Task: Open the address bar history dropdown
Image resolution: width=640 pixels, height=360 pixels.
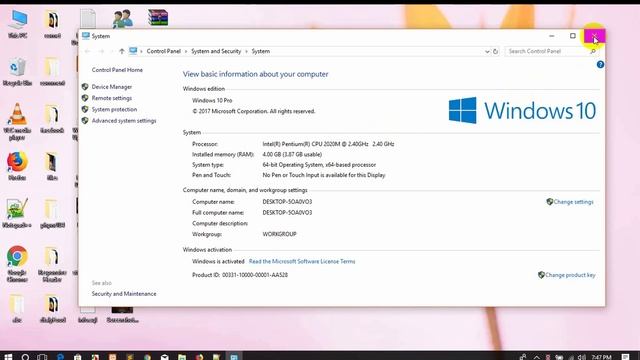Action: point(487,51)
